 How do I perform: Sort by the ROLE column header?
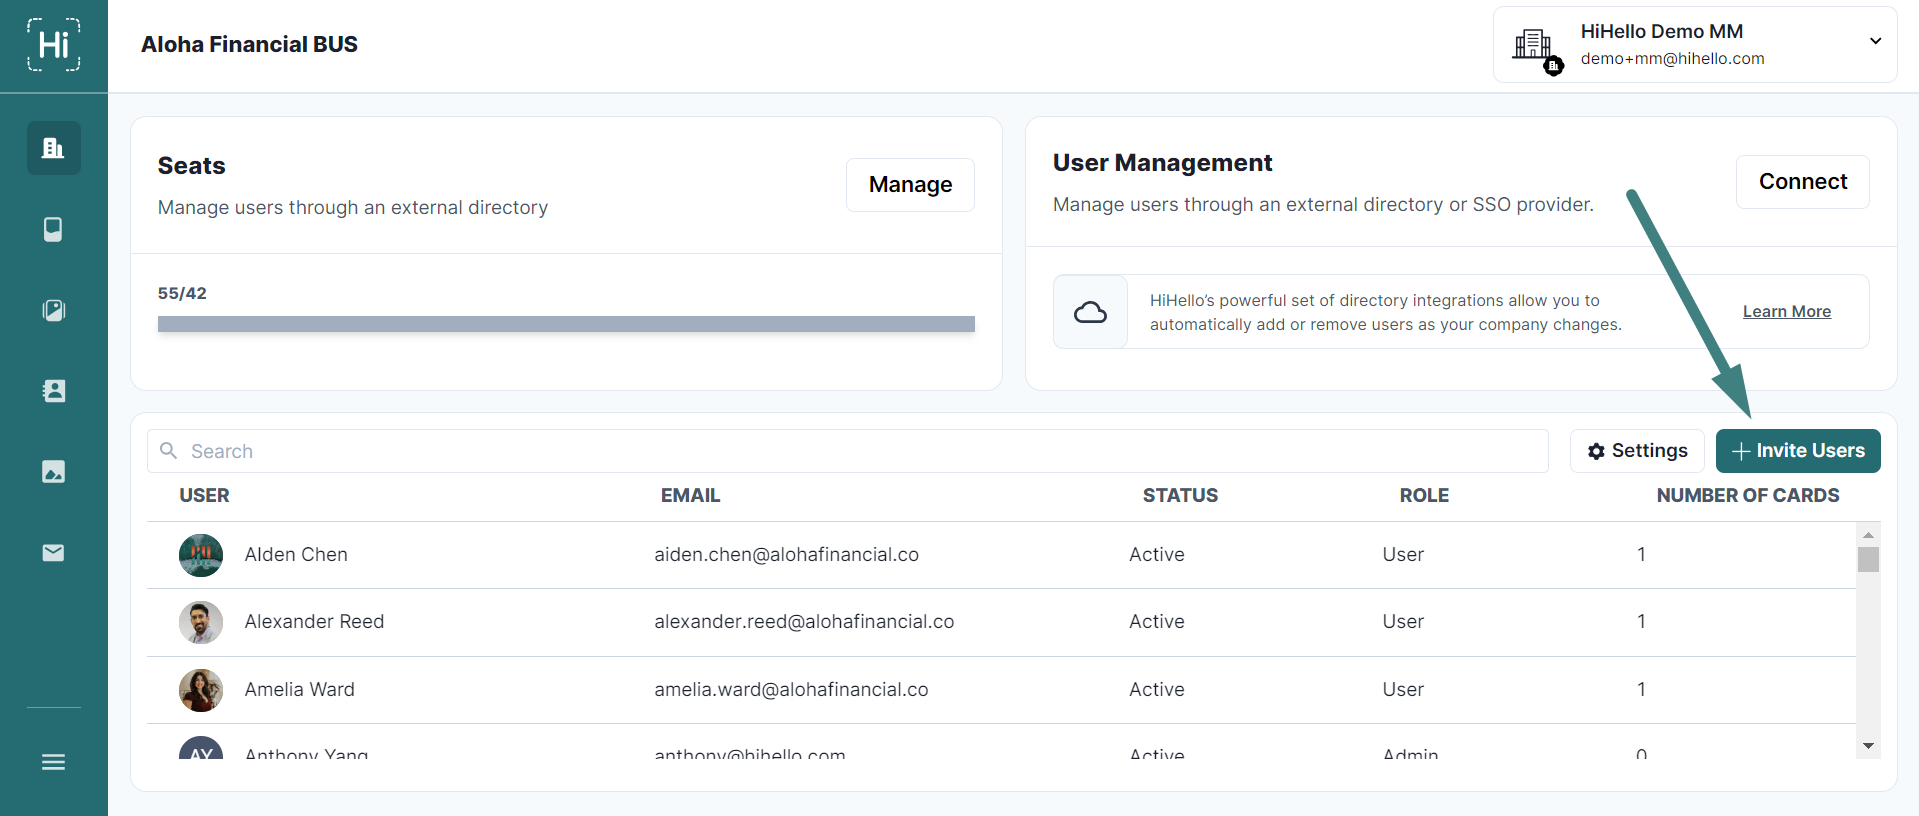[x=1424, y=495]
